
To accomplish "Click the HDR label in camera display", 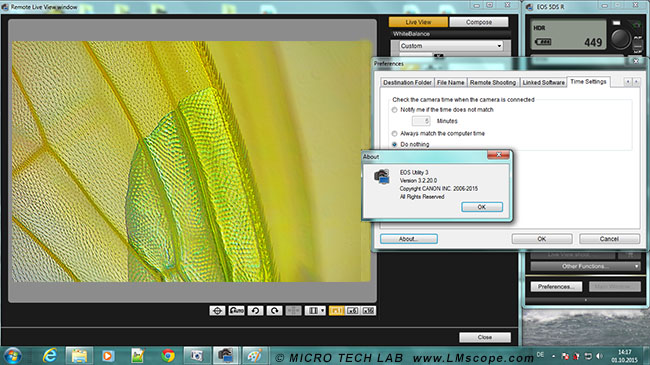I will click(x=539, y=28).
